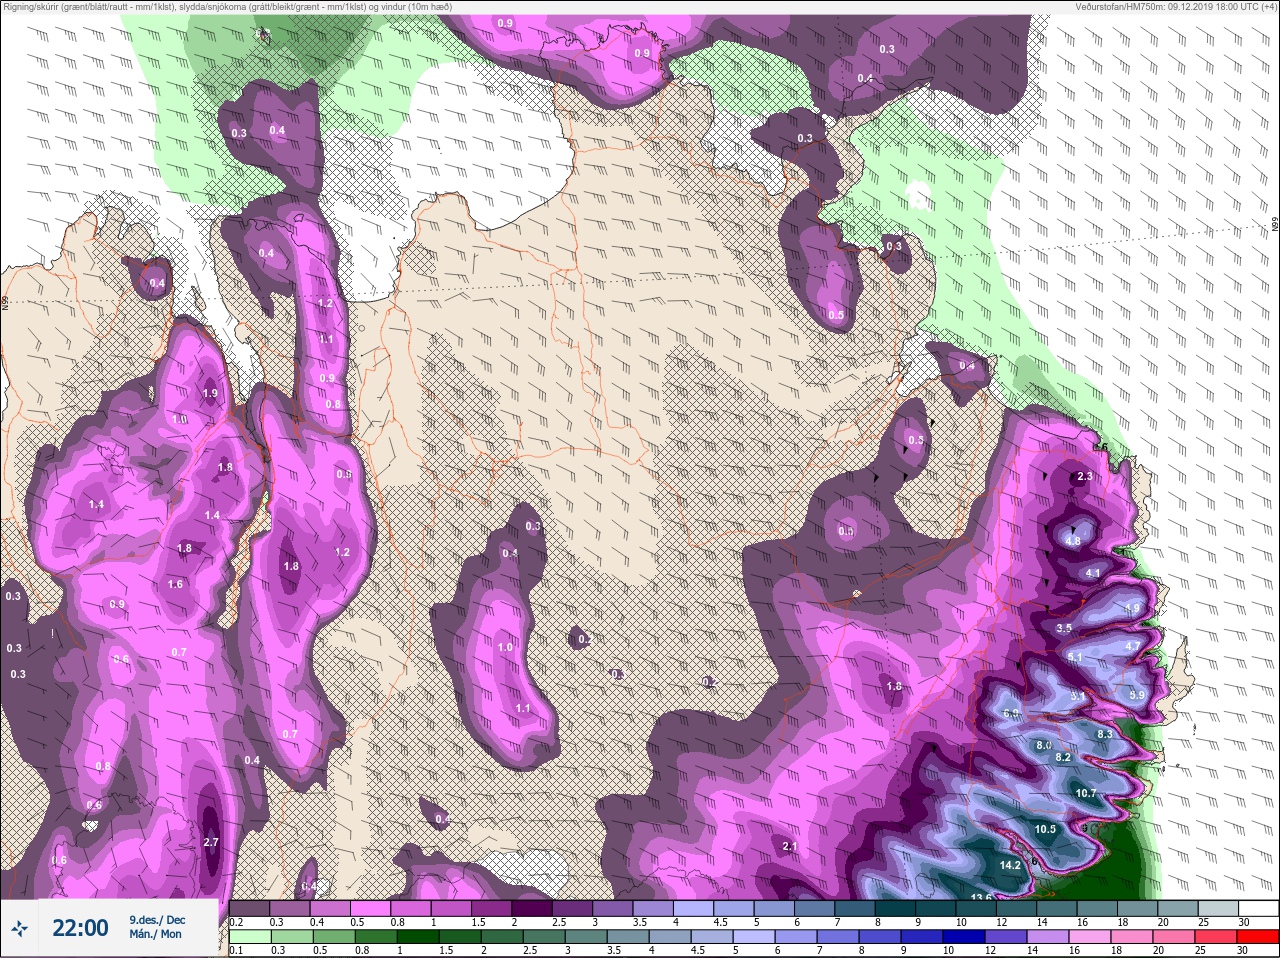Click the 5.9 precipitation value on the map

1137,695
